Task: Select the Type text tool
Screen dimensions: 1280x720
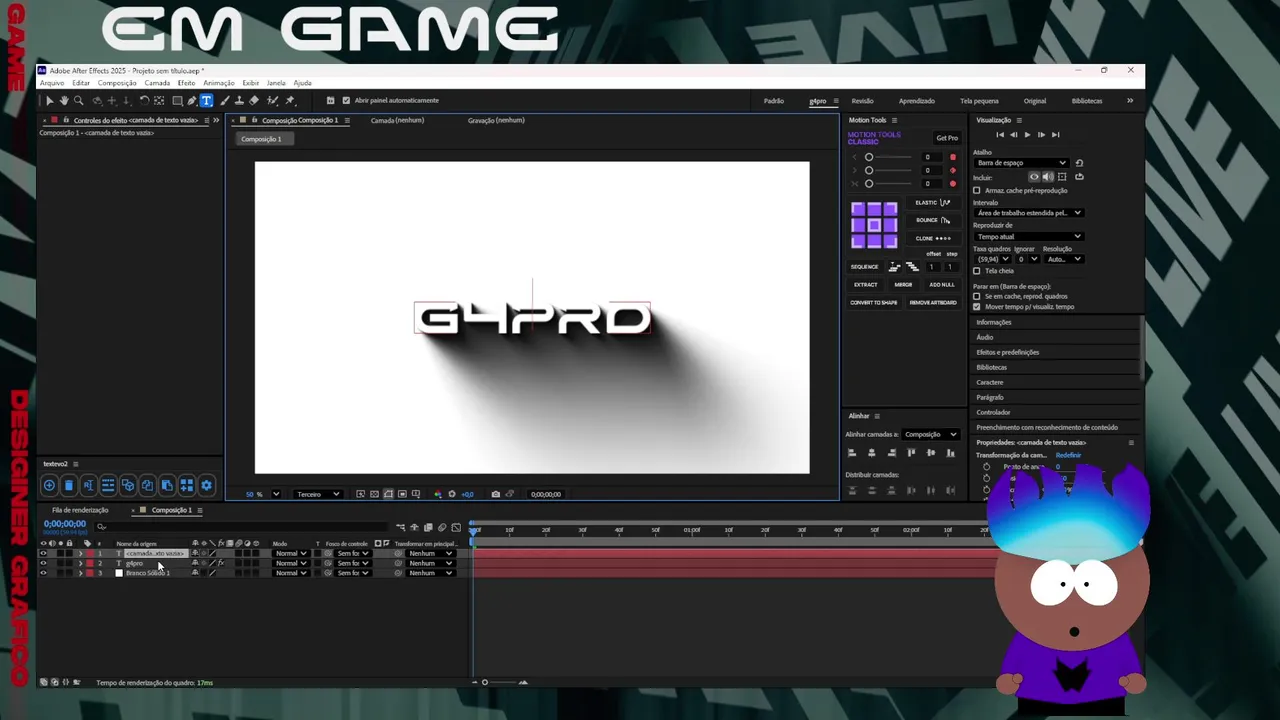Action: click(x=206, y=100)
